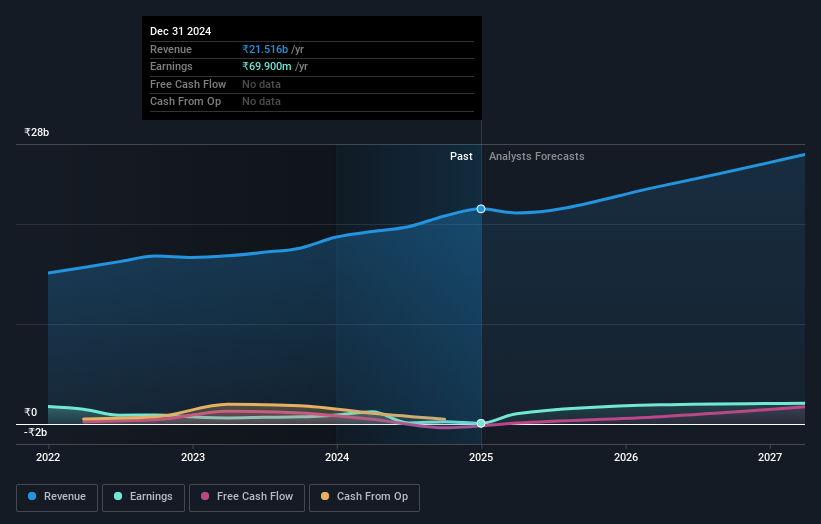Click the Free Cash Flow row in tooltip
Screen dimensions: 821x524
(312, 84)
